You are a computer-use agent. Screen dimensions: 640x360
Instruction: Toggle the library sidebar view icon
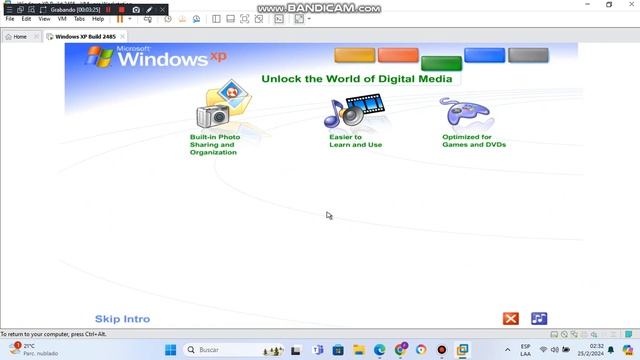point(216,19)
